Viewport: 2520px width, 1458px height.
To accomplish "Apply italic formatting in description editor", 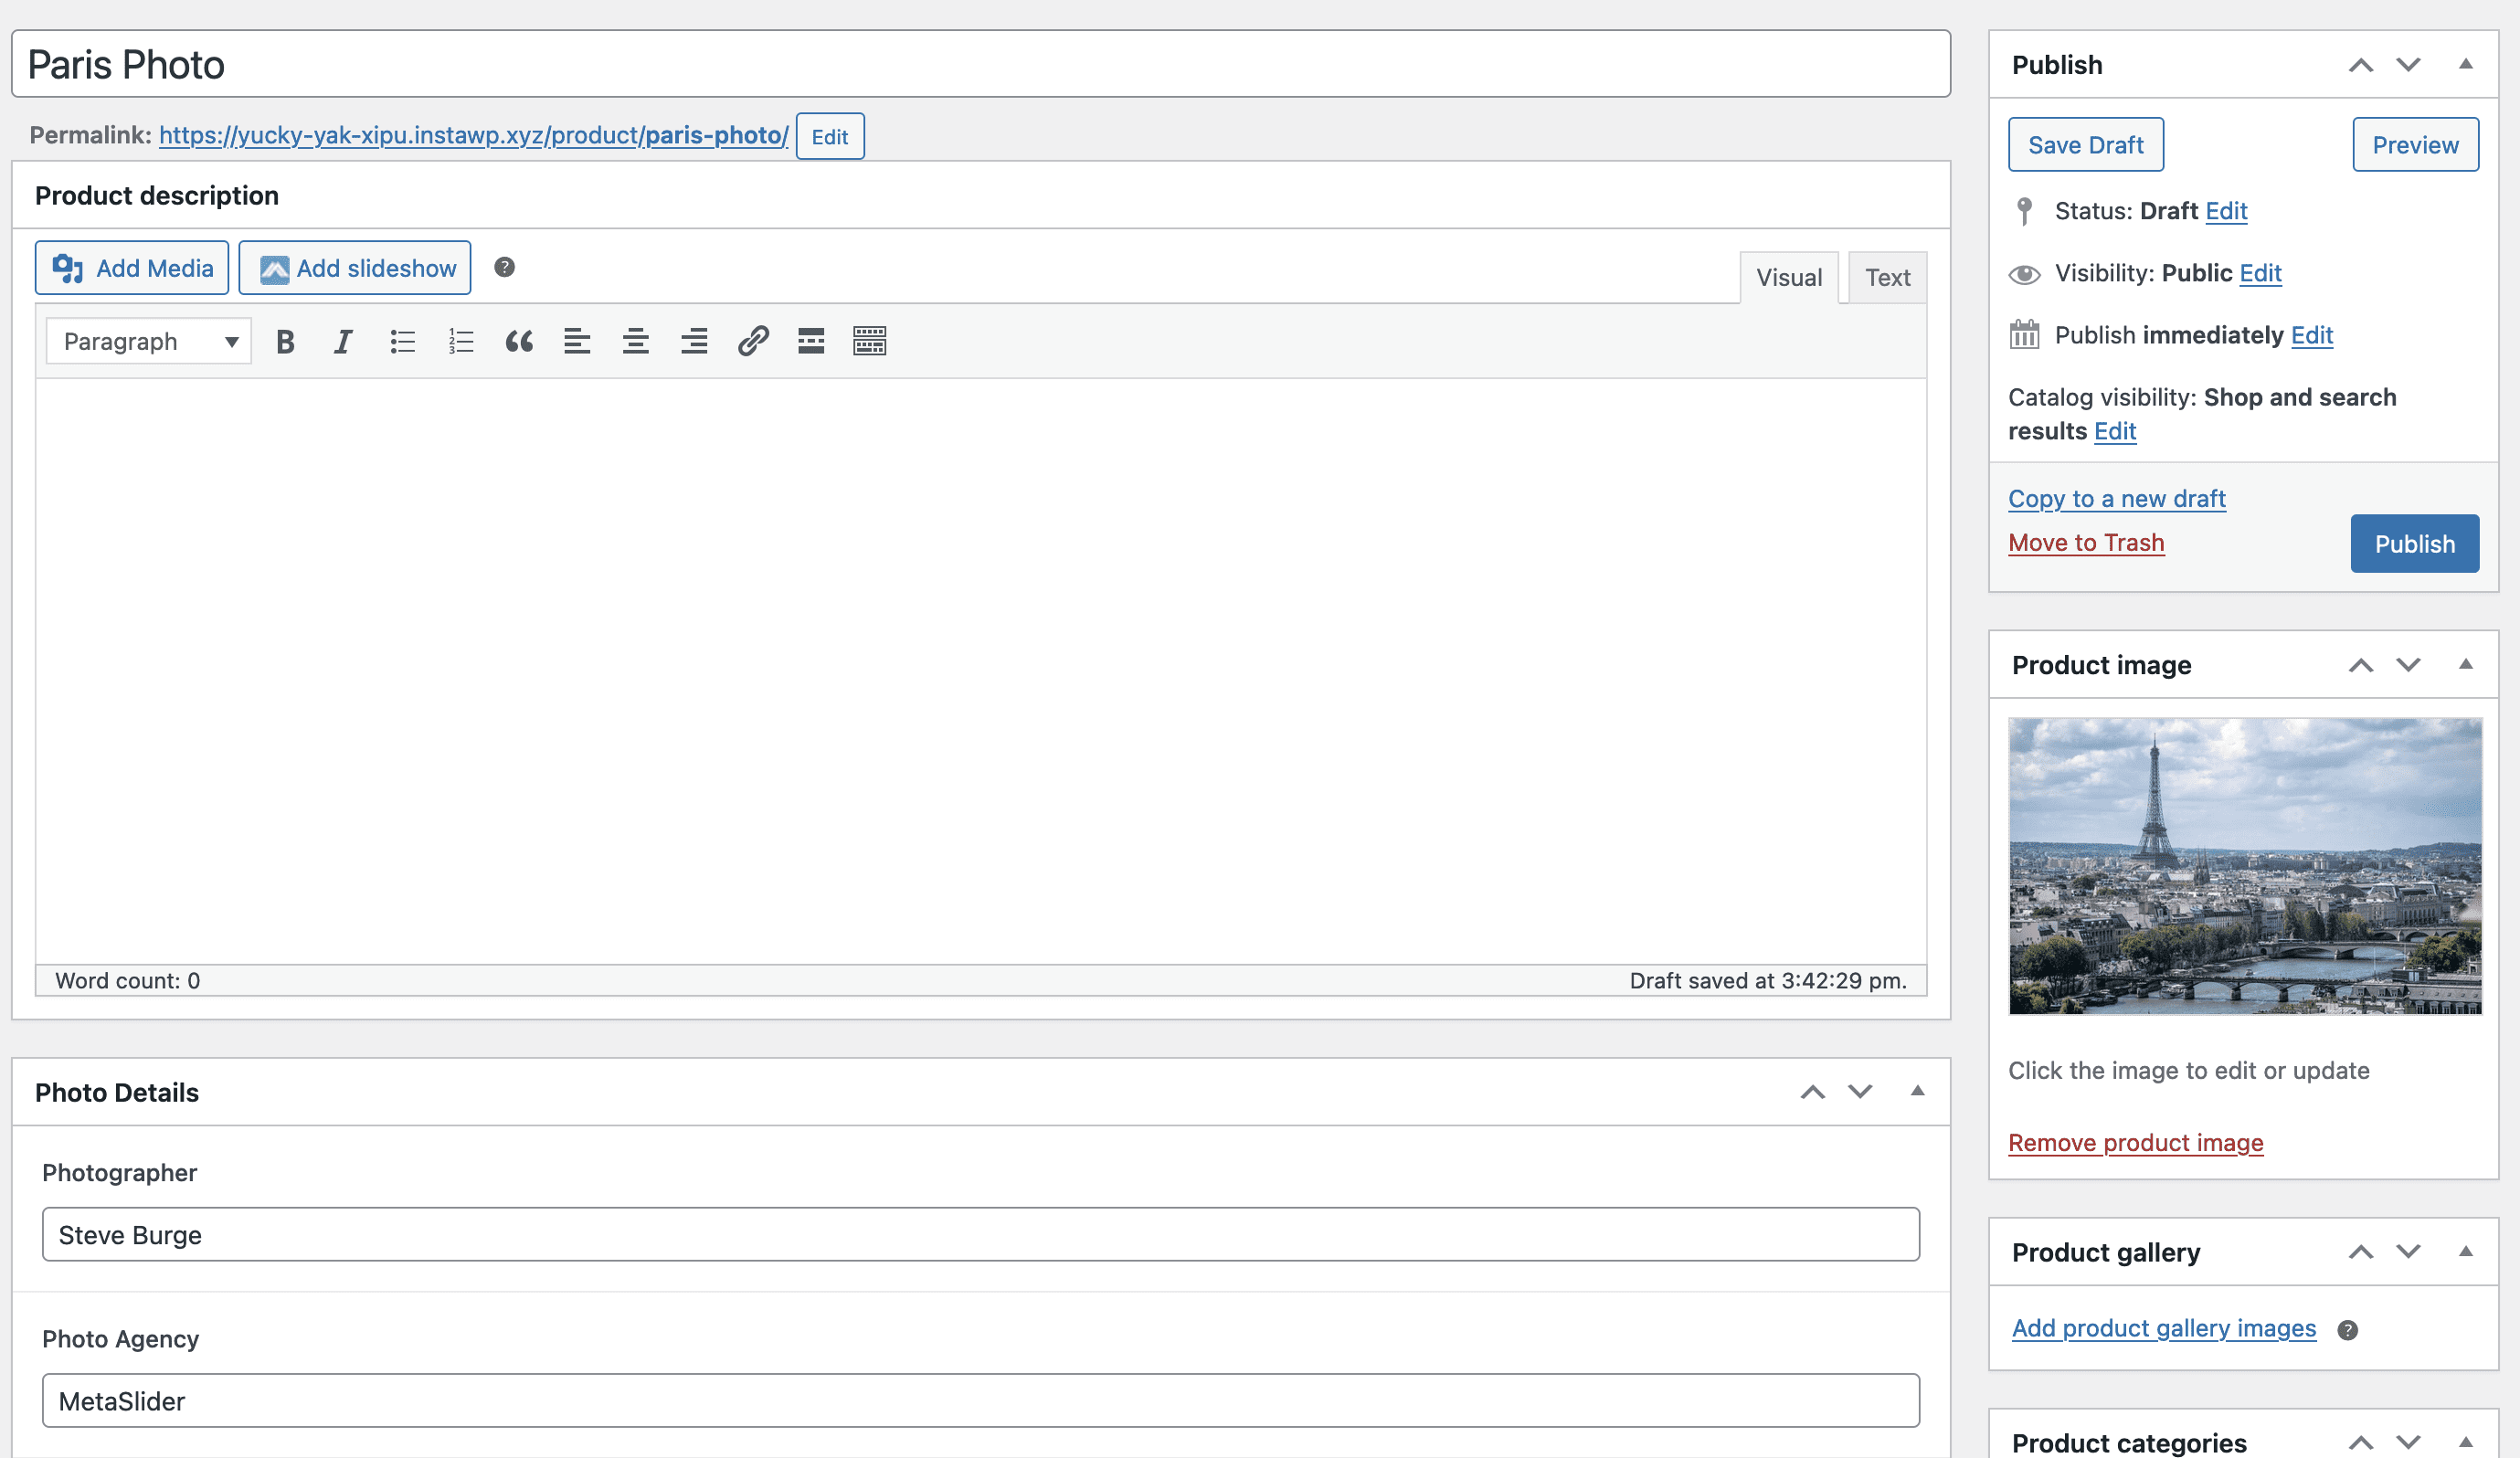I will [343, 342].
